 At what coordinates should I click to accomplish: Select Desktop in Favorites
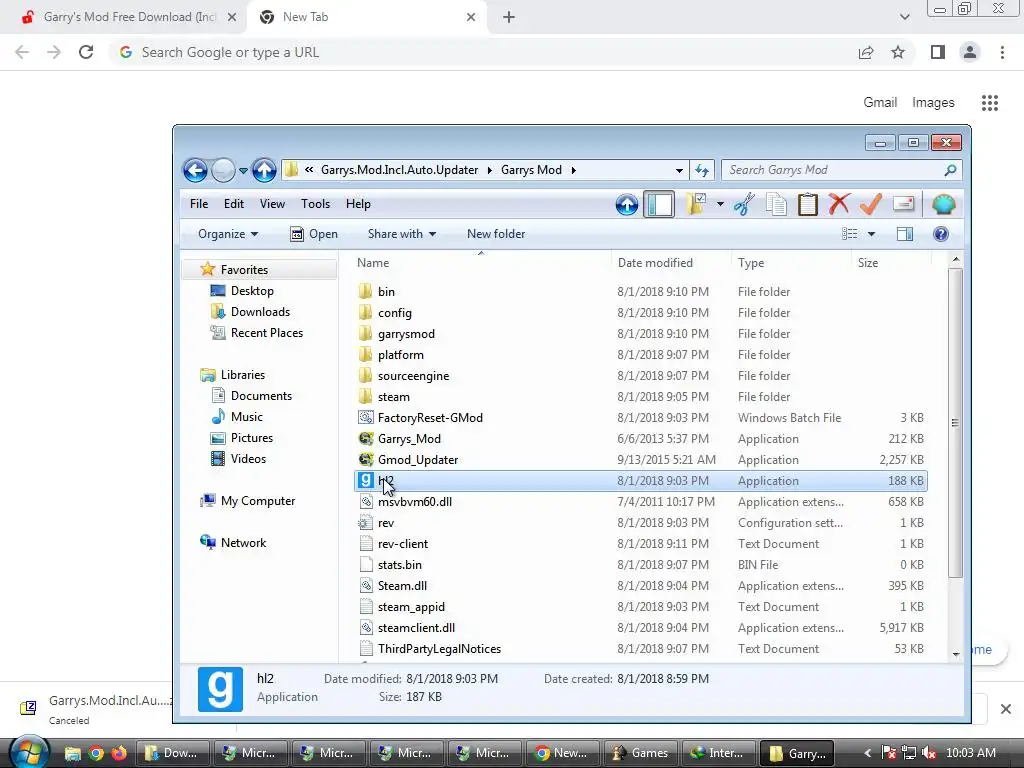coord(251,291)
